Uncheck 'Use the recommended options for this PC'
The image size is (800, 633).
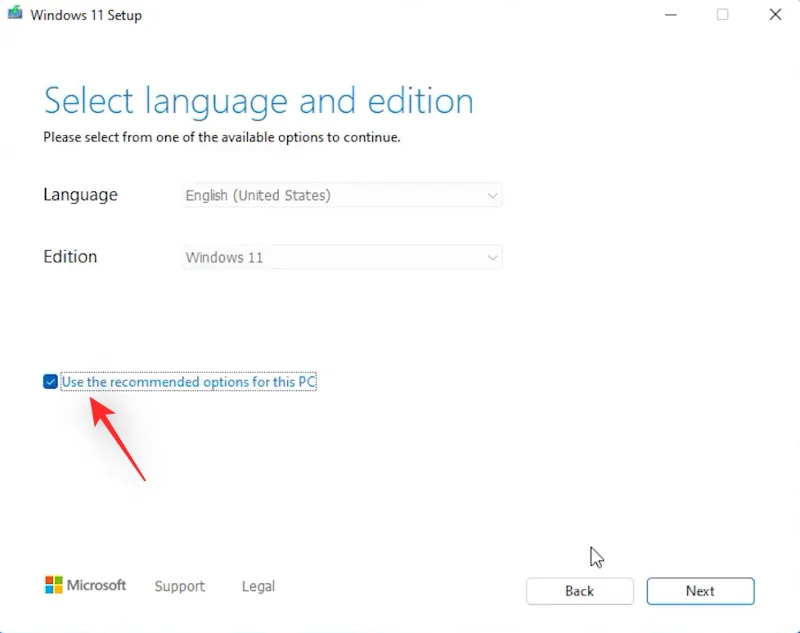coord(50,381)
